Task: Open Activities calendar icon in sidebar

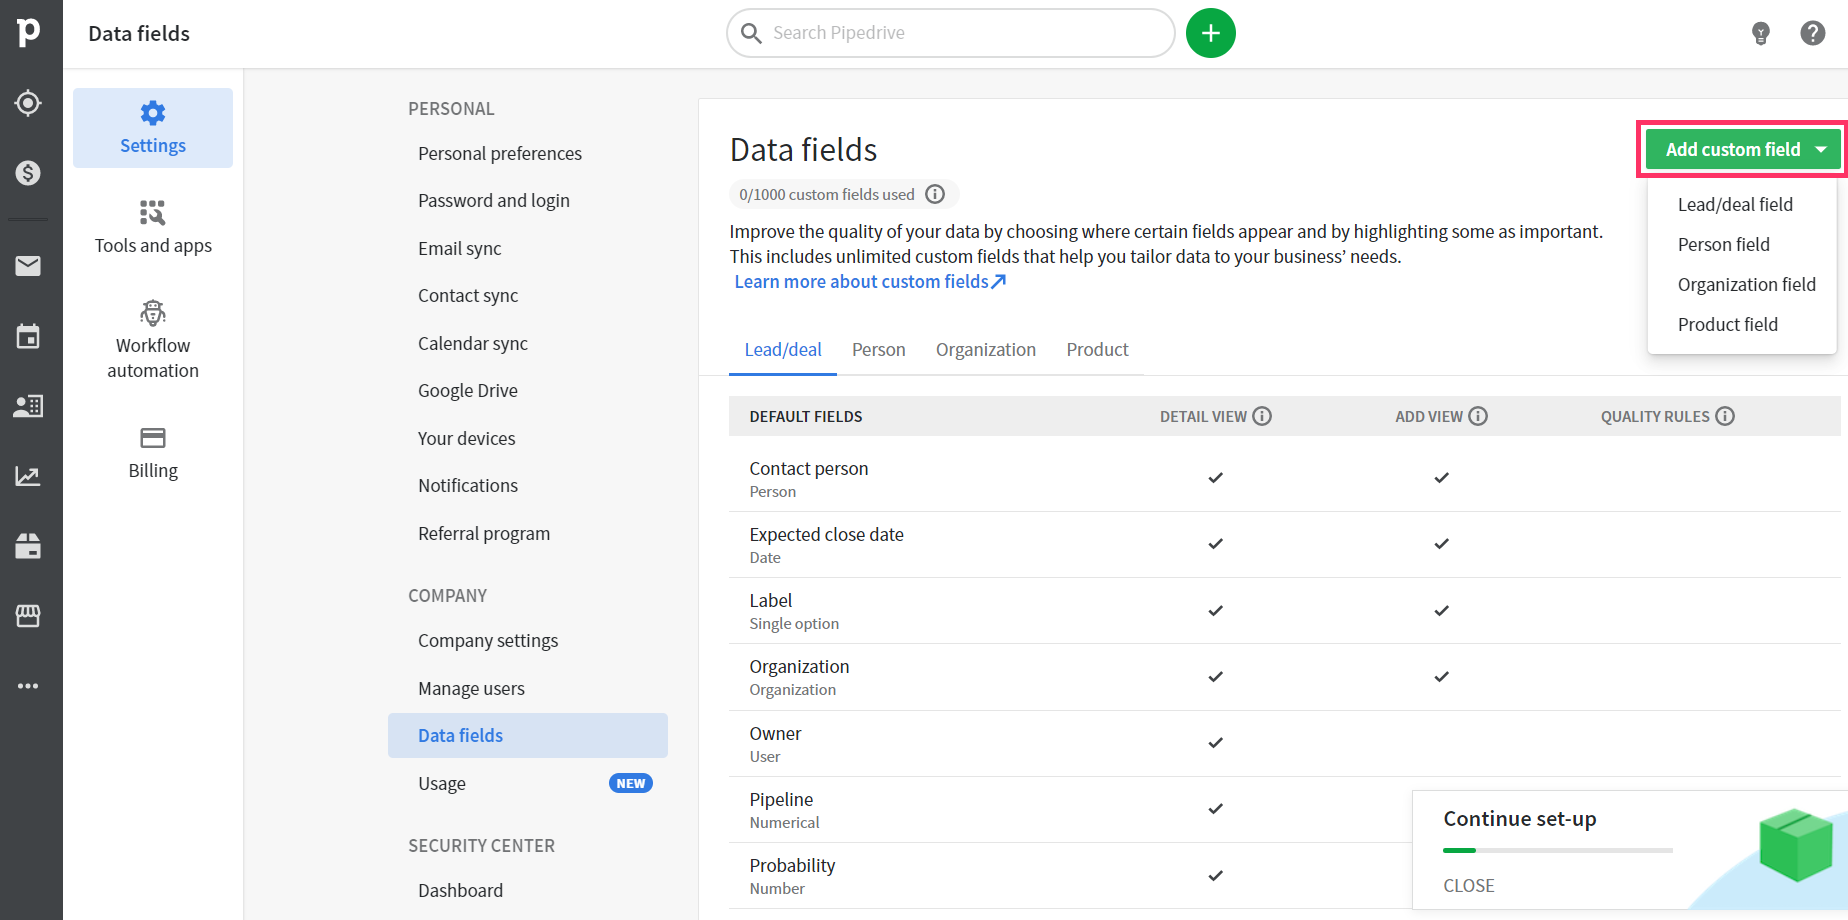Action: (28, 336)
